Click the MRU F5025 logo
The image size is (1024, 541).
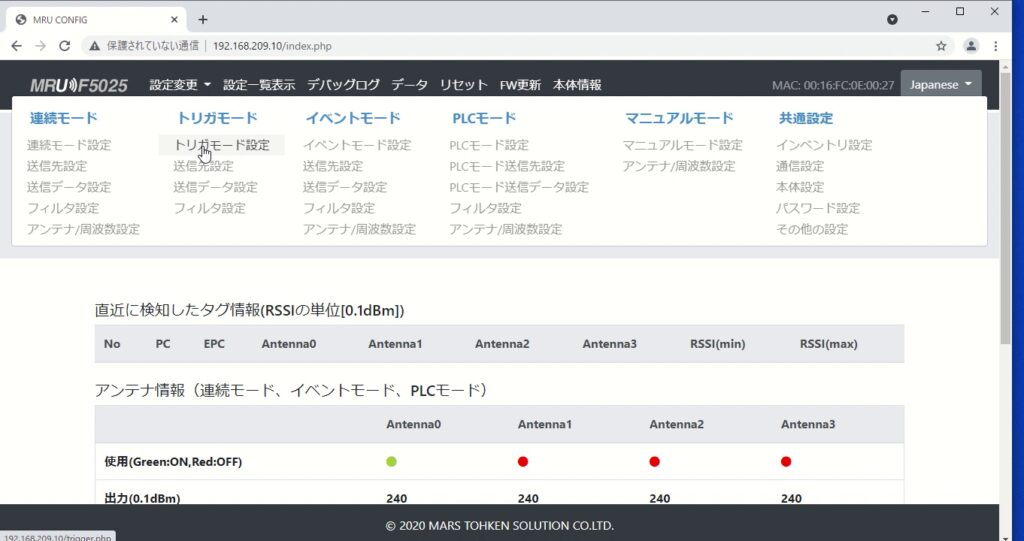79,85
